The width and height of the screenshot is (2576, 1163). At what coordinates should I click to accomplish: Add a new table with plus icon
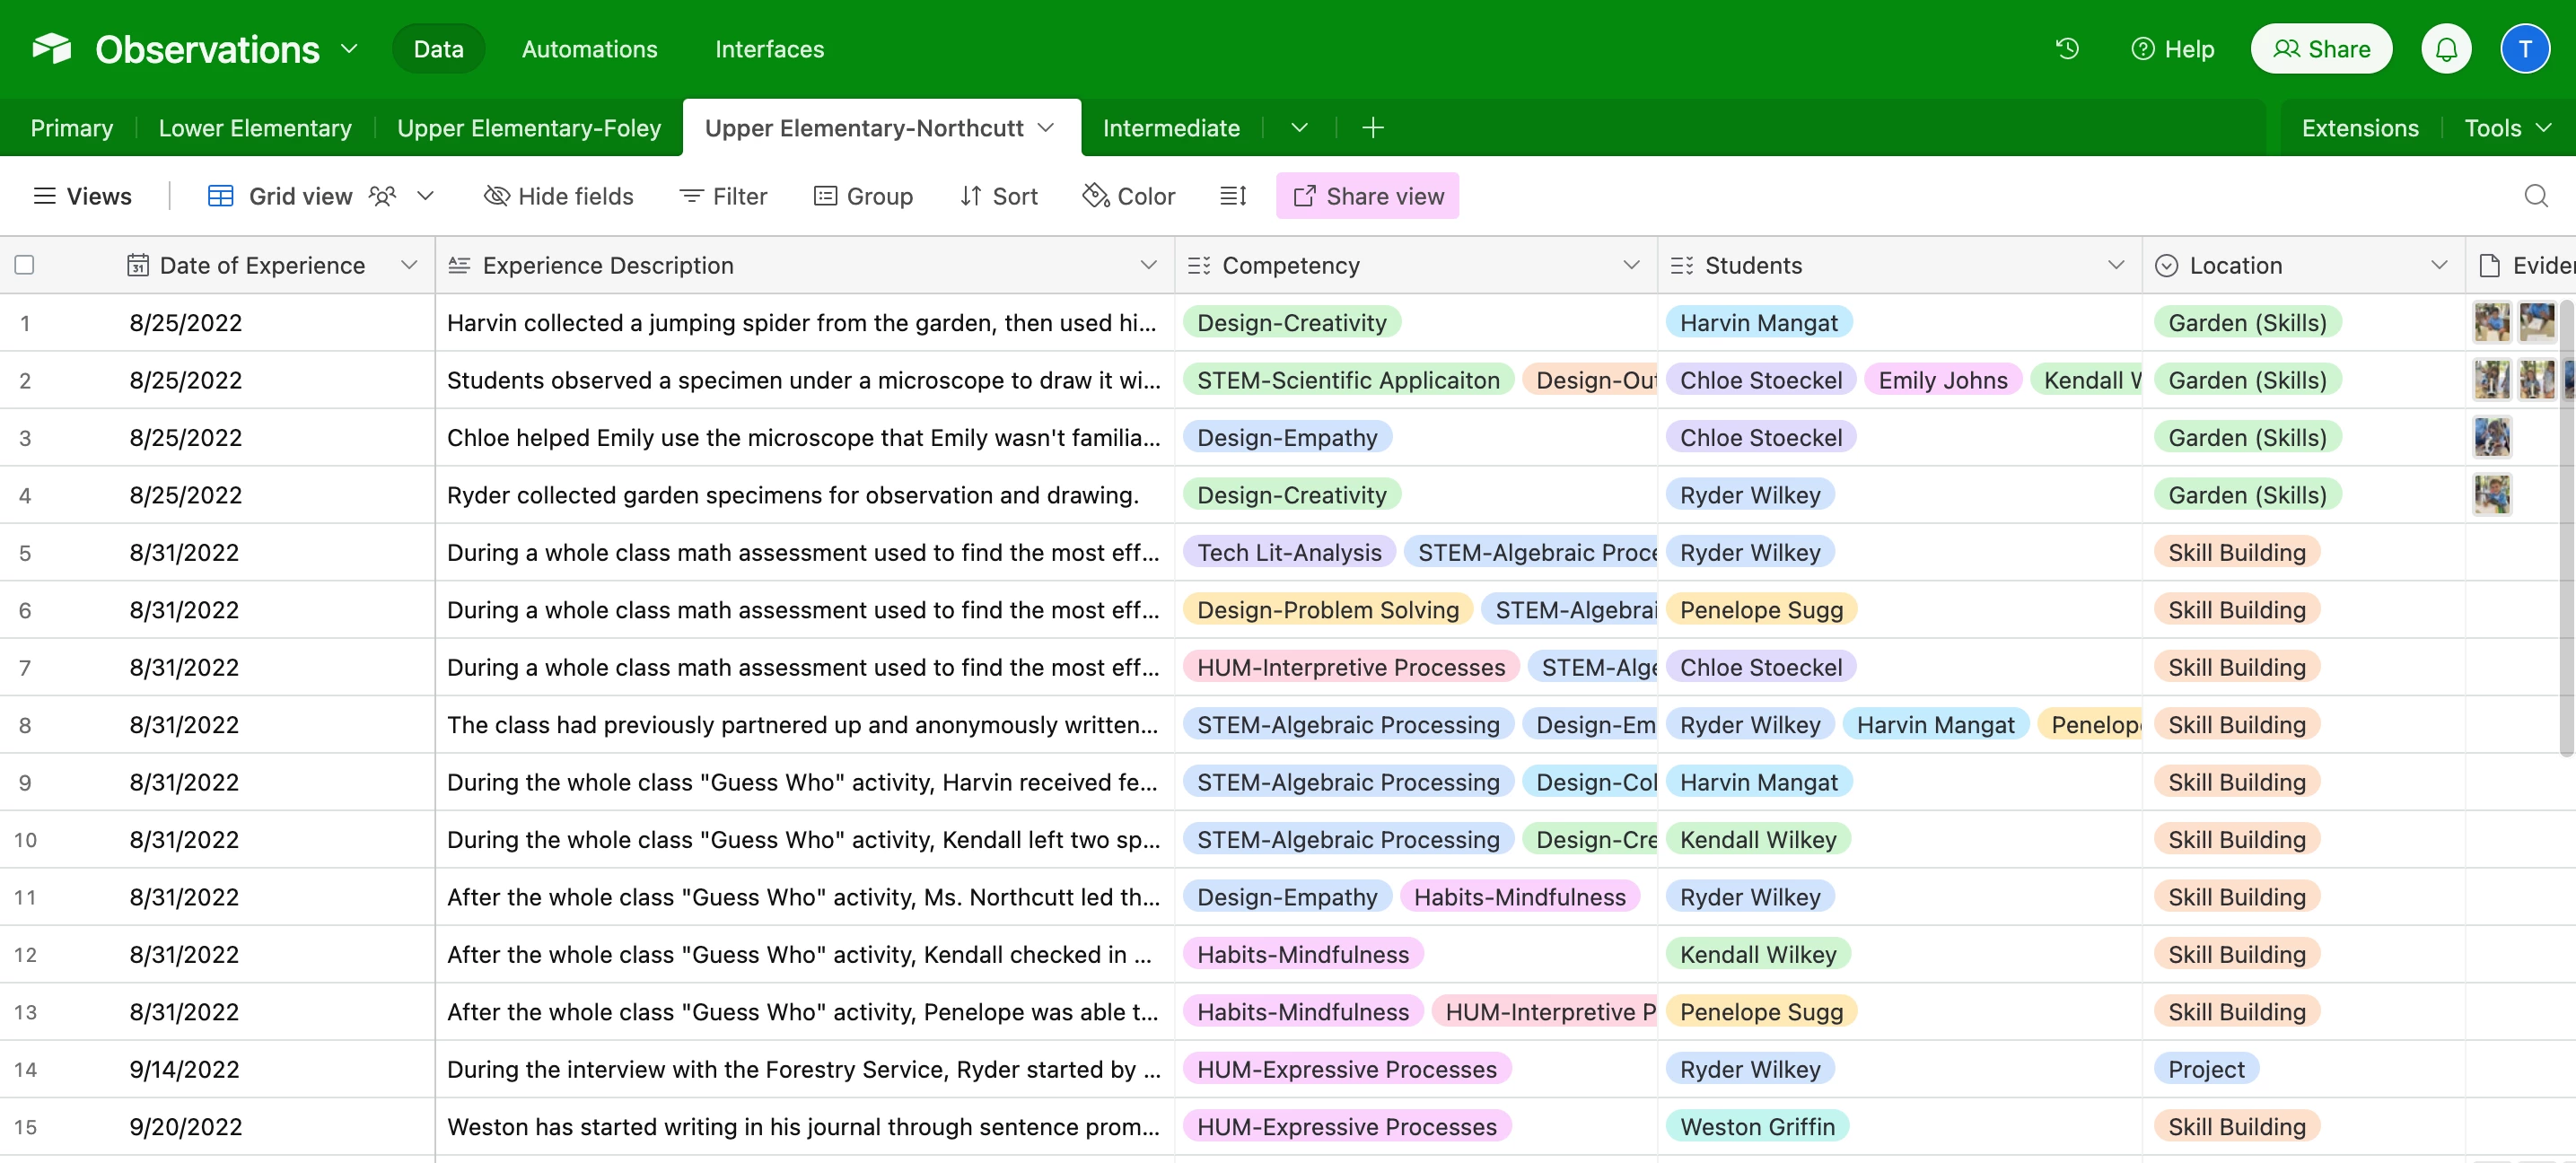coord(1372,128)
